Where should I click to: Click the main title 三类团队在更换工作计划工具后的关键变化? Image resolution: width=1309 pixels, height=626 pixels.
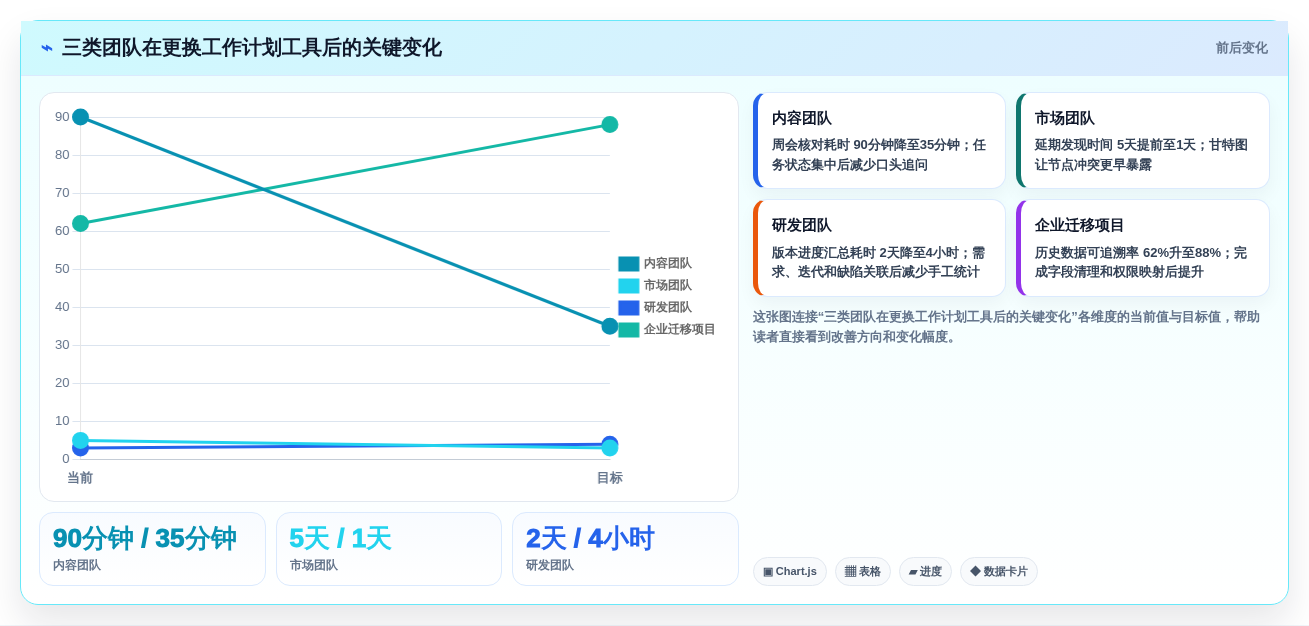(x=252, y=48)
